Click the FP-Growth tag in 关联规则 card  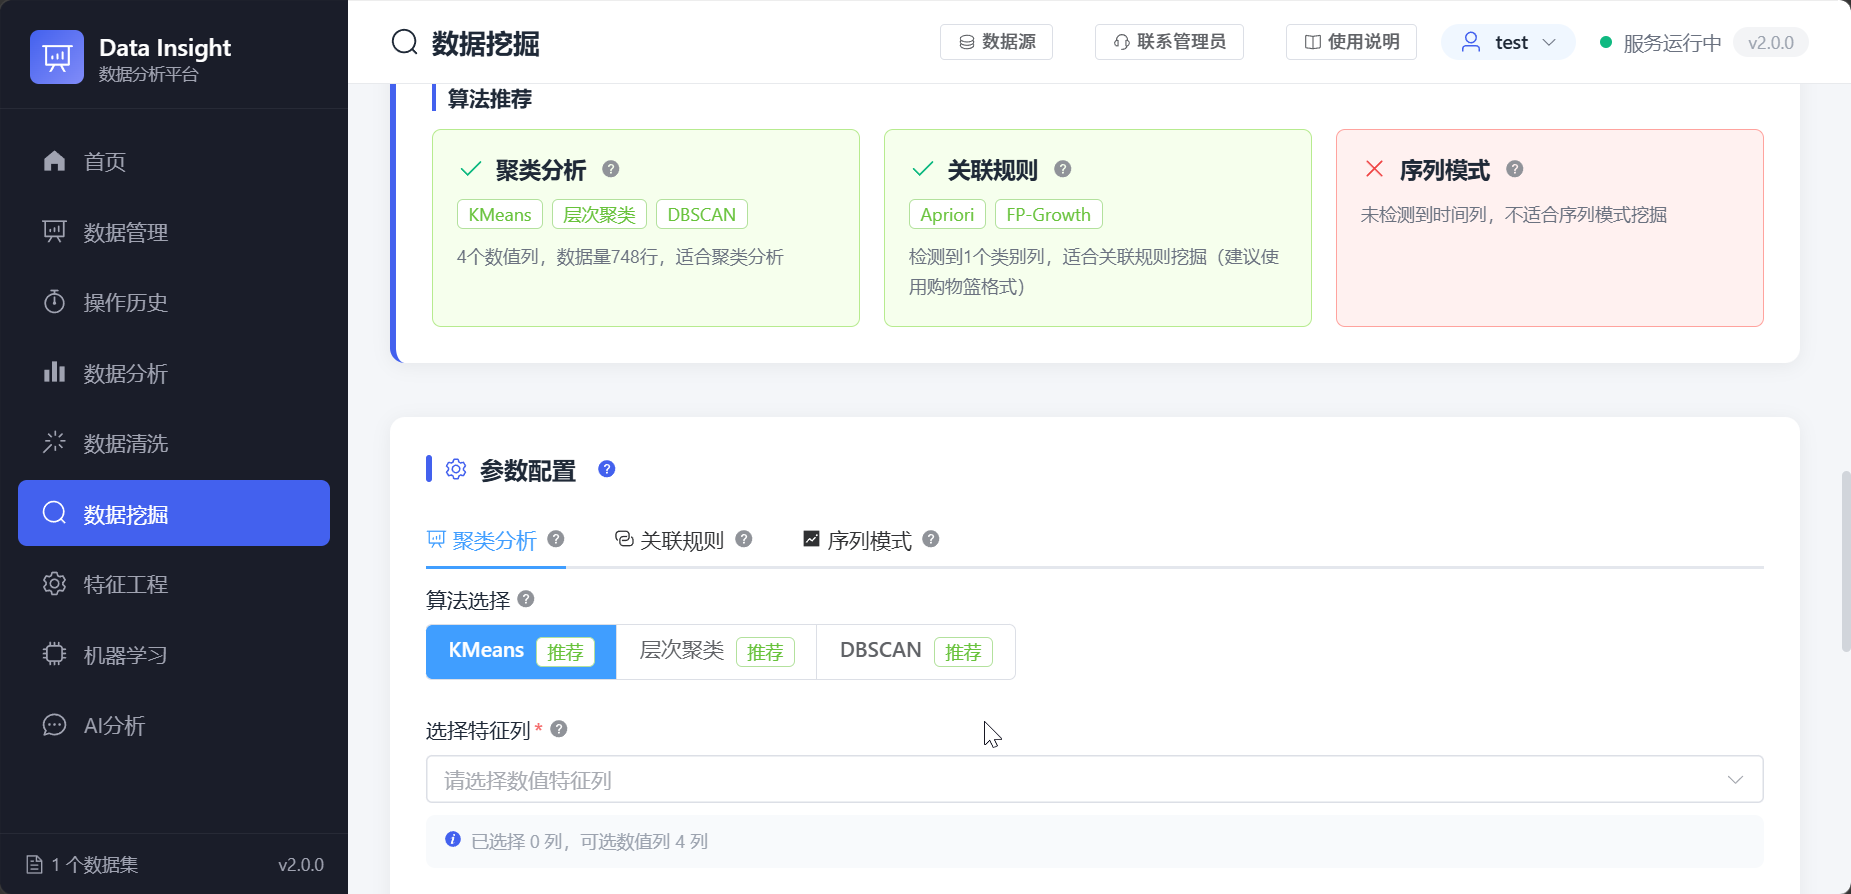1048,215
